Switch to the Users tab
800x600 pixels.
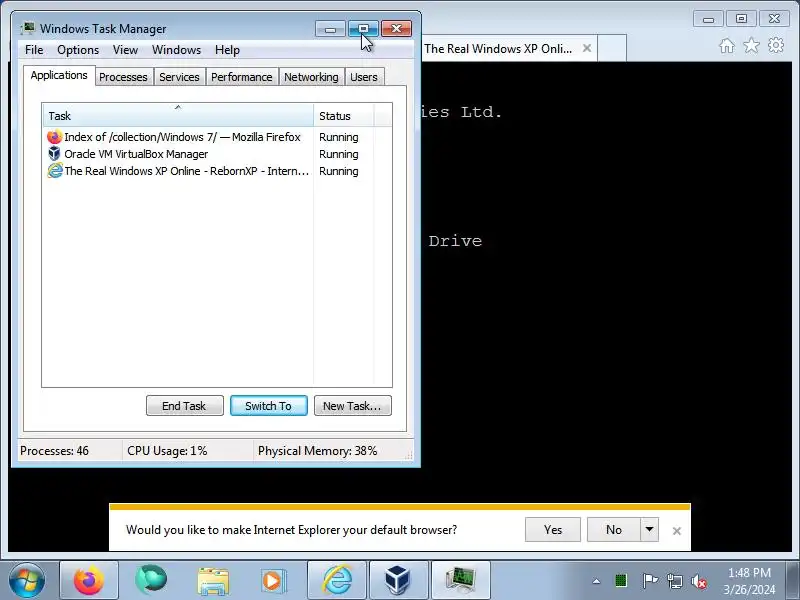pos(364,77)
